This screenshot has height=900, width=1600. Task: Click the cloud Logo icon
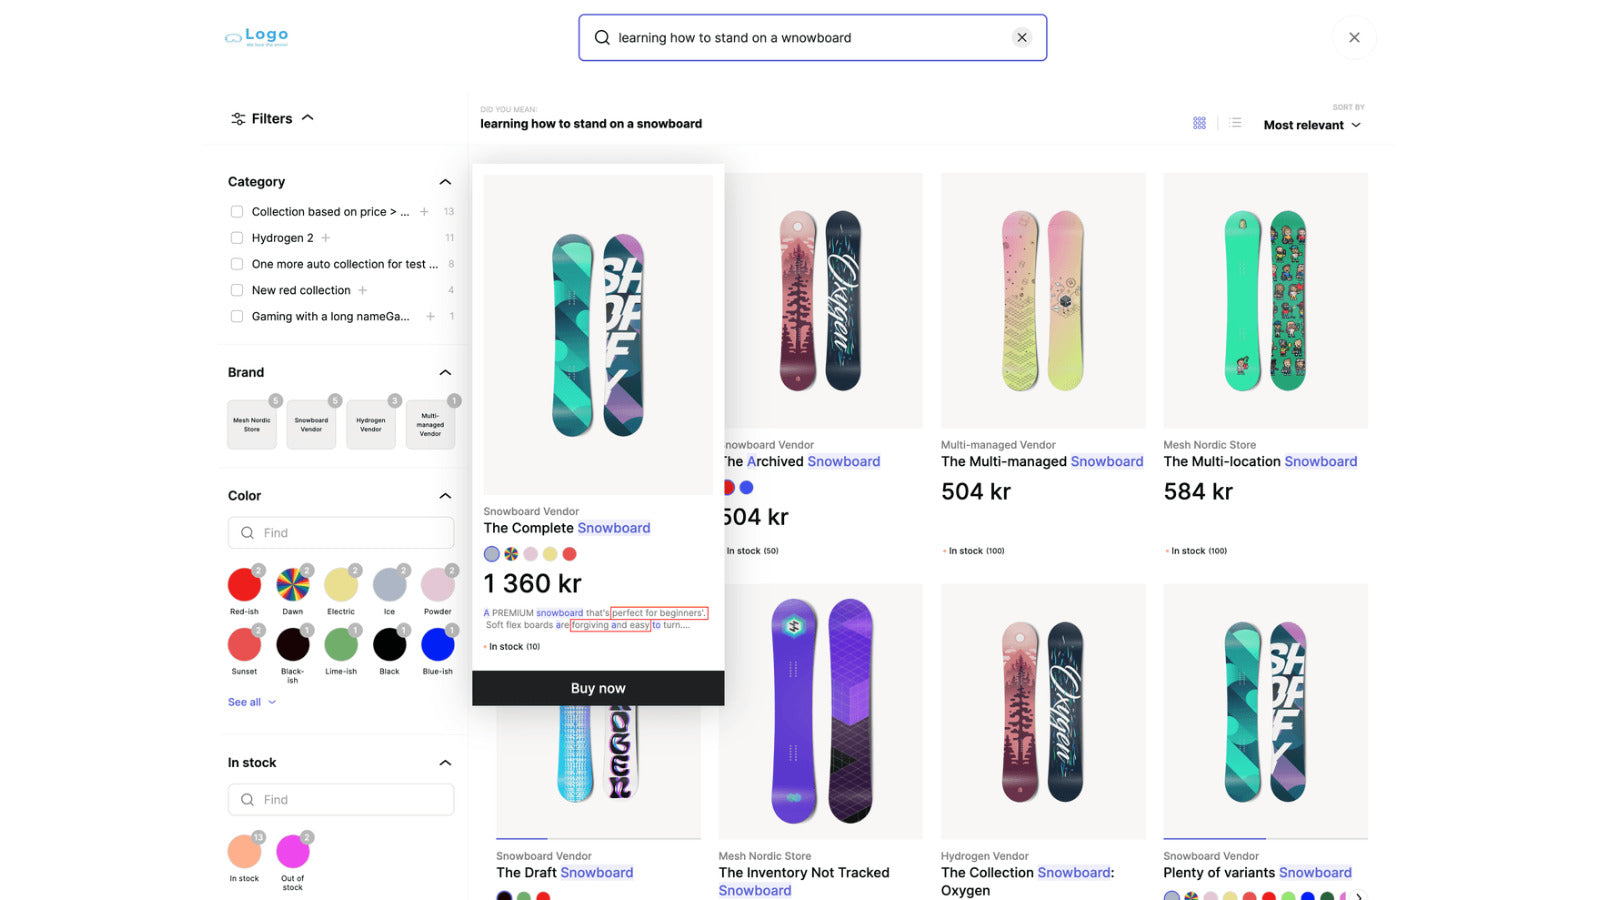coord(232,36)
